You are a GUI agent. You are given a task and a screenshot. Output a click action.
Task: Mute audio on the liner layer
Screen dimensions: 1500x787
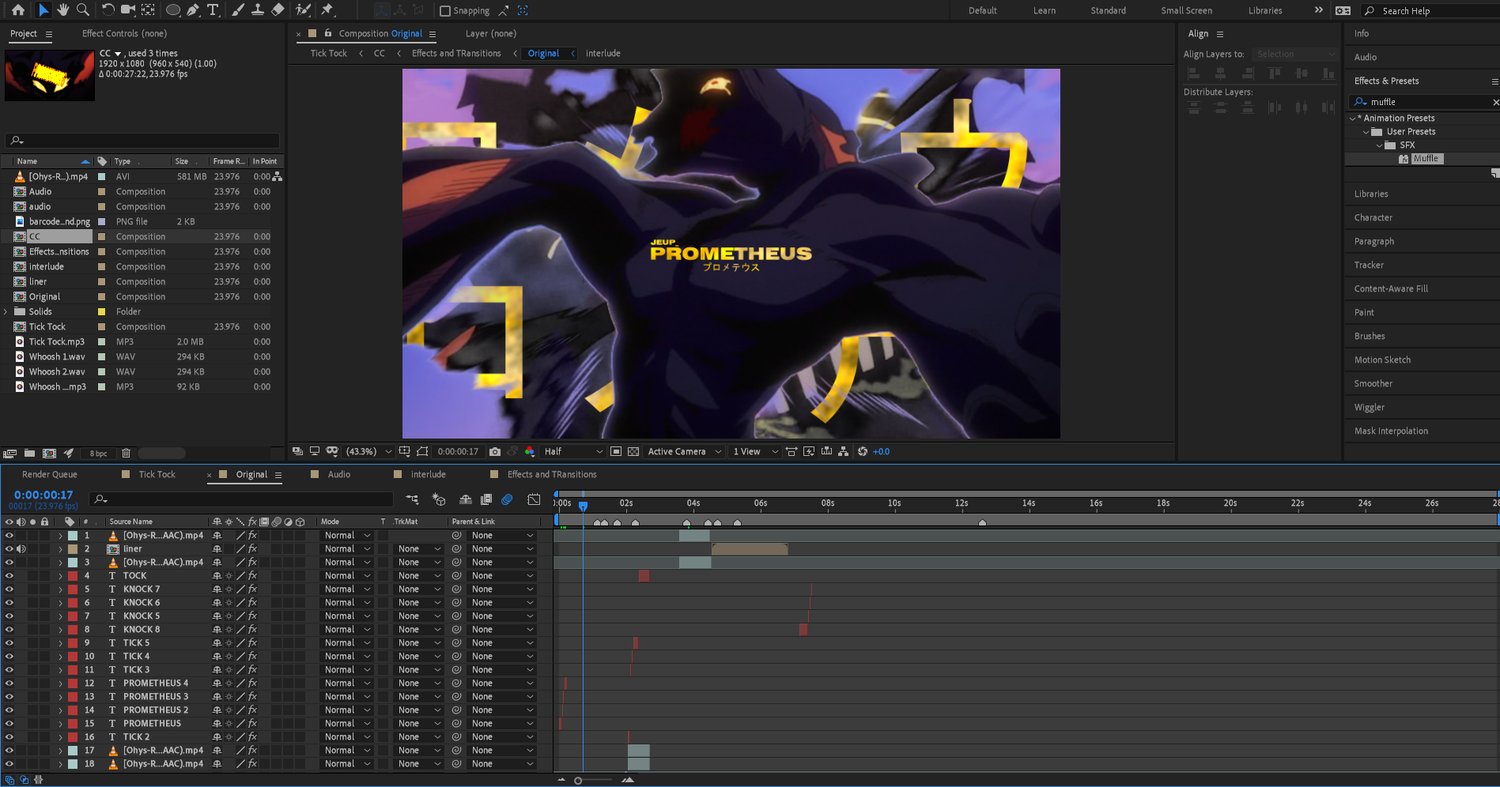click(x=21, y=549)
